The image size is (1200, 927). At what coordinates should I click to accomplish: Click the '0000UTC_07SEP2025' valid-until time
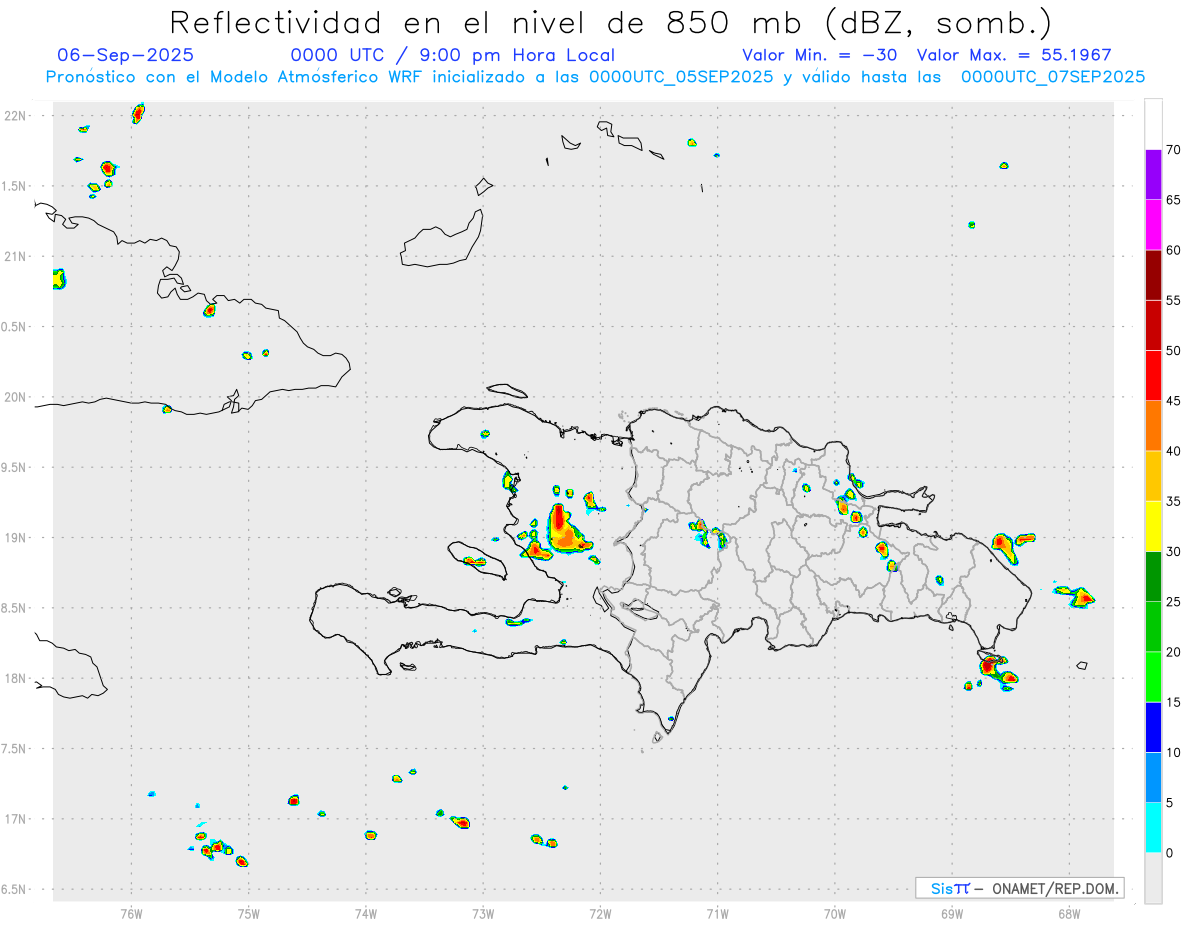pos(1053,77)
